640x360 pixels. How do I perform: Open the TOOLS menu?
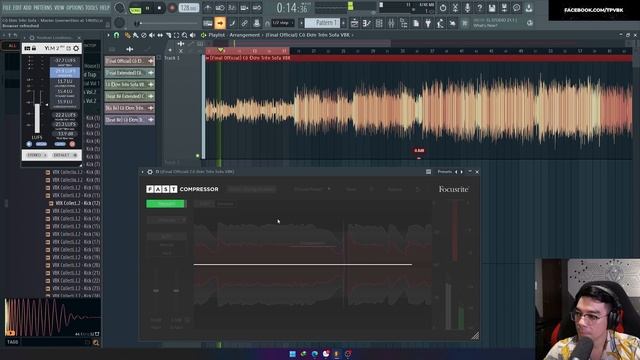(x=92, y=8)
